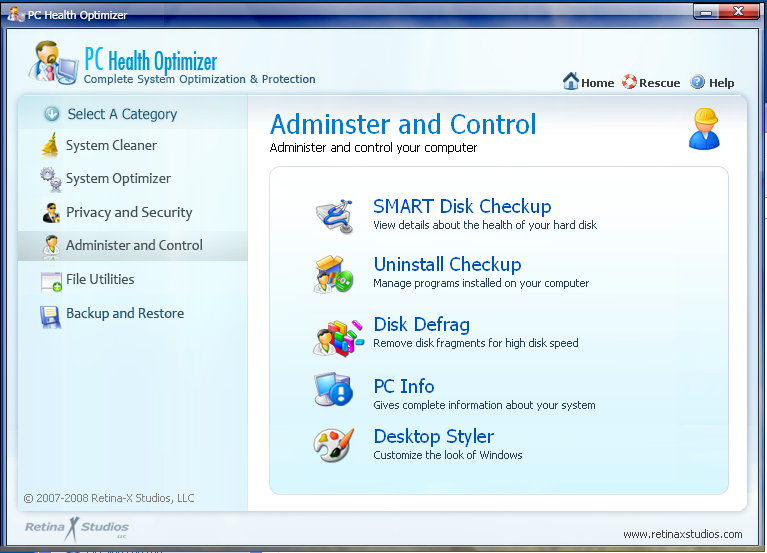Click the Rescue lifebuoy icon

(629, 82)
